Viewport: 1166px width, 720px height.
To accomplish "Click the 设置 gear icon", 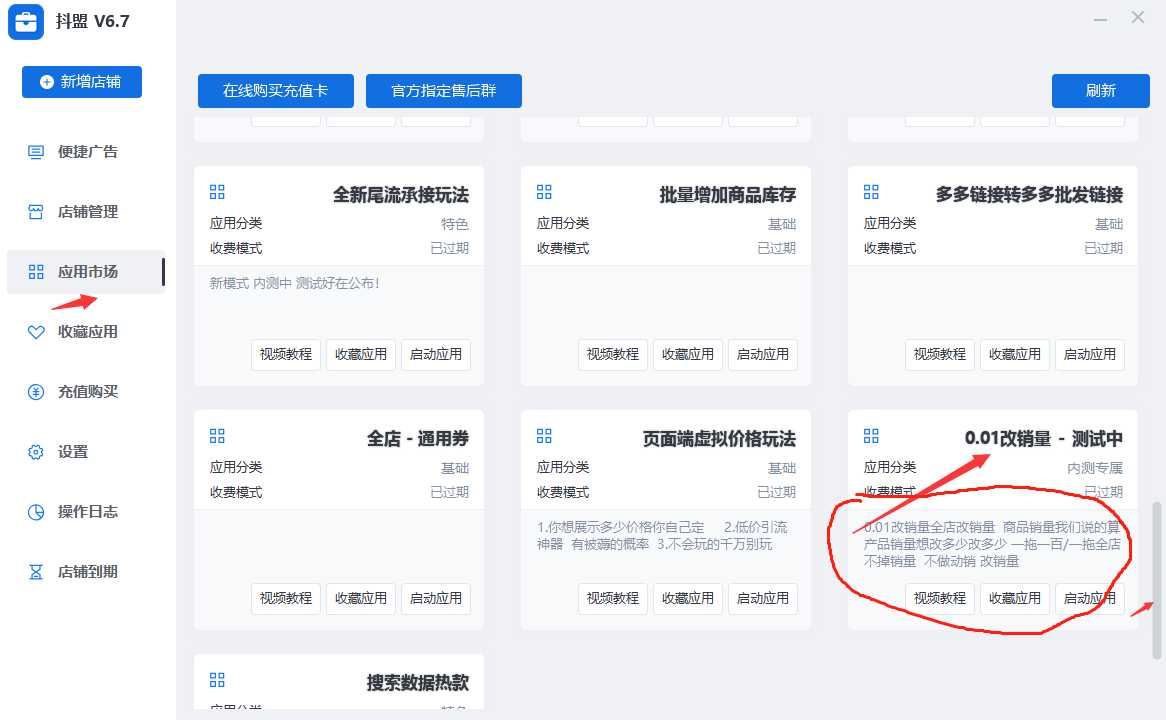I will (36, 452).
